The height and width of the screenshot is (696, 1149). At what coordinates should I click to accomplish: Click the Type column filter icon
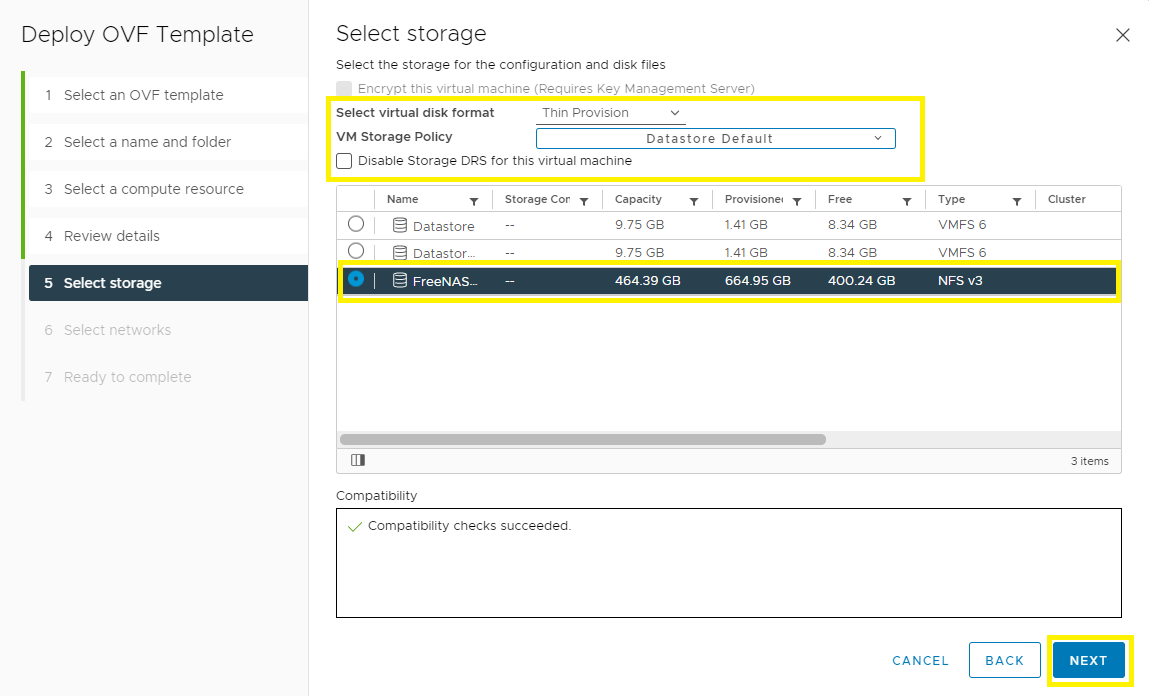[x=1017, y=201]
